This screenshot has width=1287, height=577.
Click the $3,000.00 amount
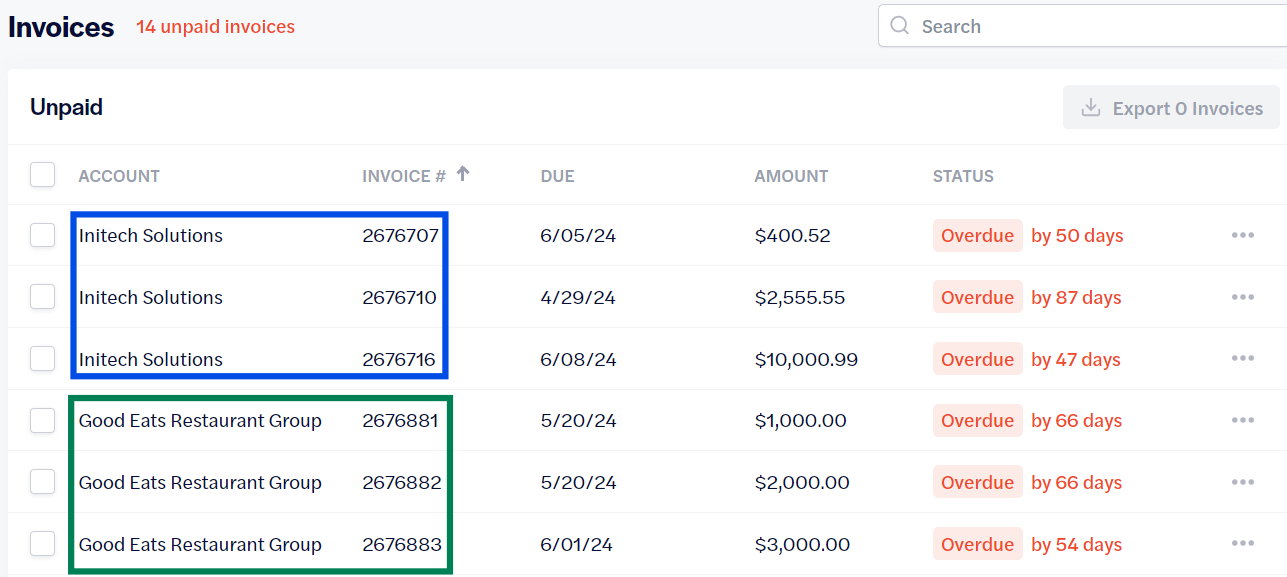(x=802, y=545)
